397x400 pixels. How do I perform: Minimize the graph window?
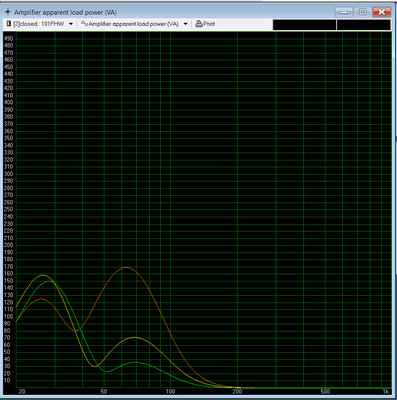344,12
